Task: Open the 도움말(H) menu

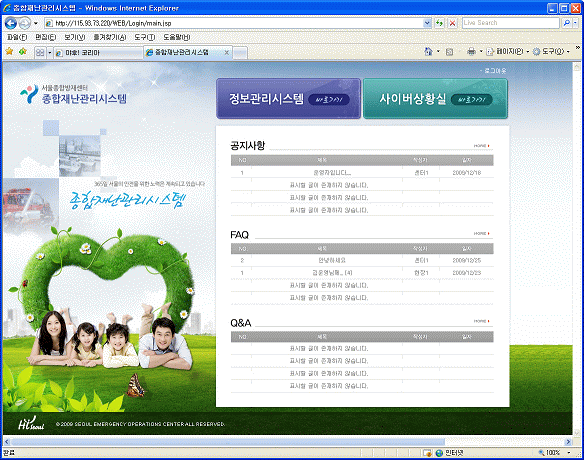Action: coord(177,37)
